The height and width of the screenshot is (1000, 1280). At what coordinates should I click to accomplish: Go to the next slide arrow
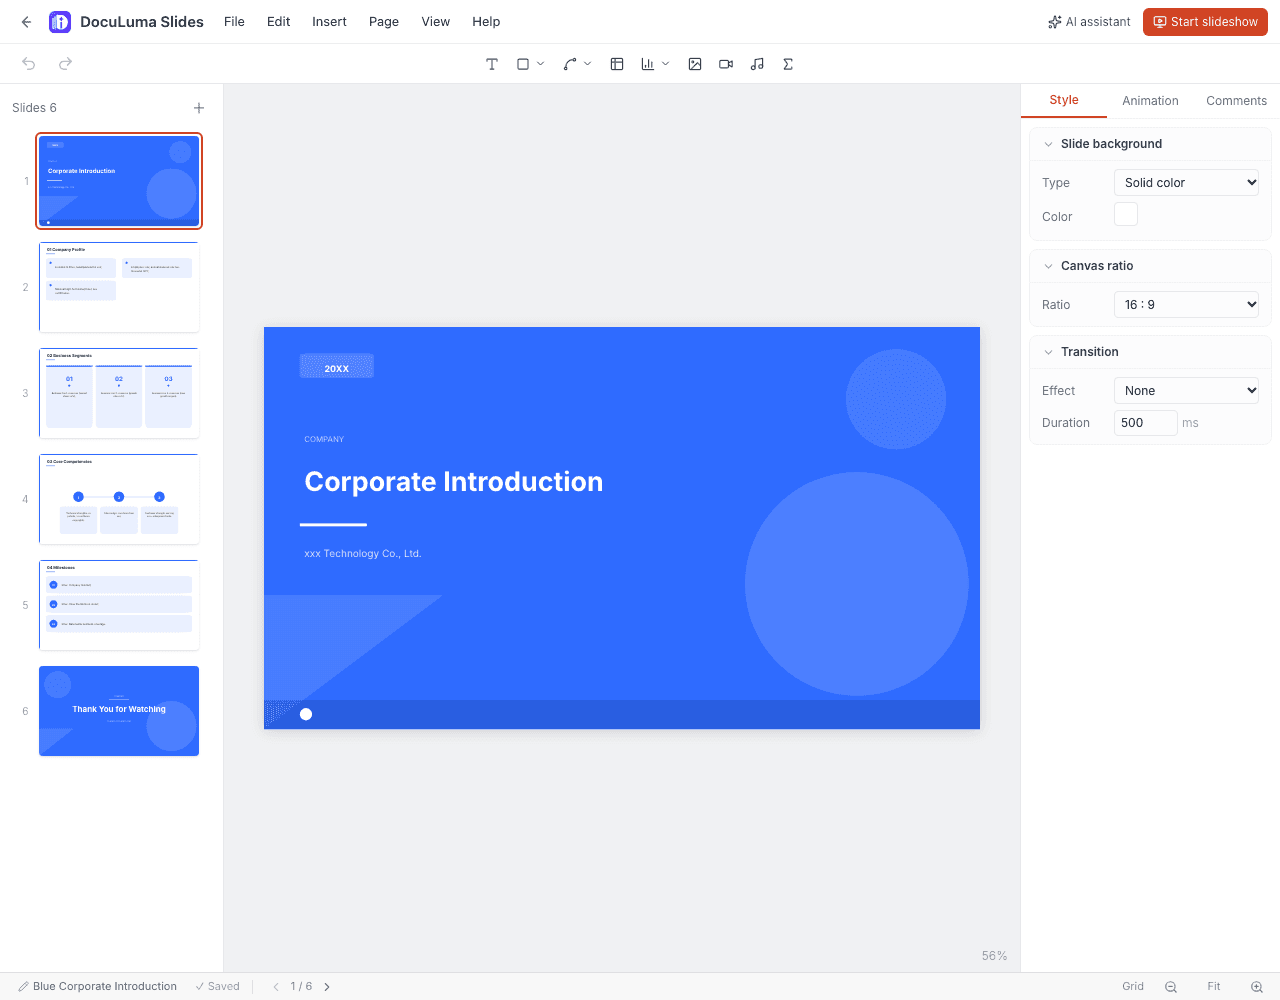pyautogui.click(x=327, y=987)
